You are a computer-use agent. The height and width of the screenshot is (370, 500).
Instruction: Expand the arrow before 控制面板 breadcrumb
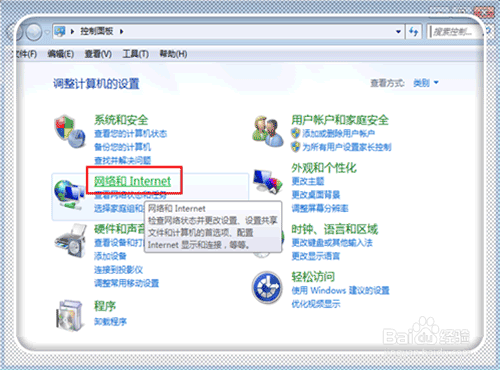point(72,31)
